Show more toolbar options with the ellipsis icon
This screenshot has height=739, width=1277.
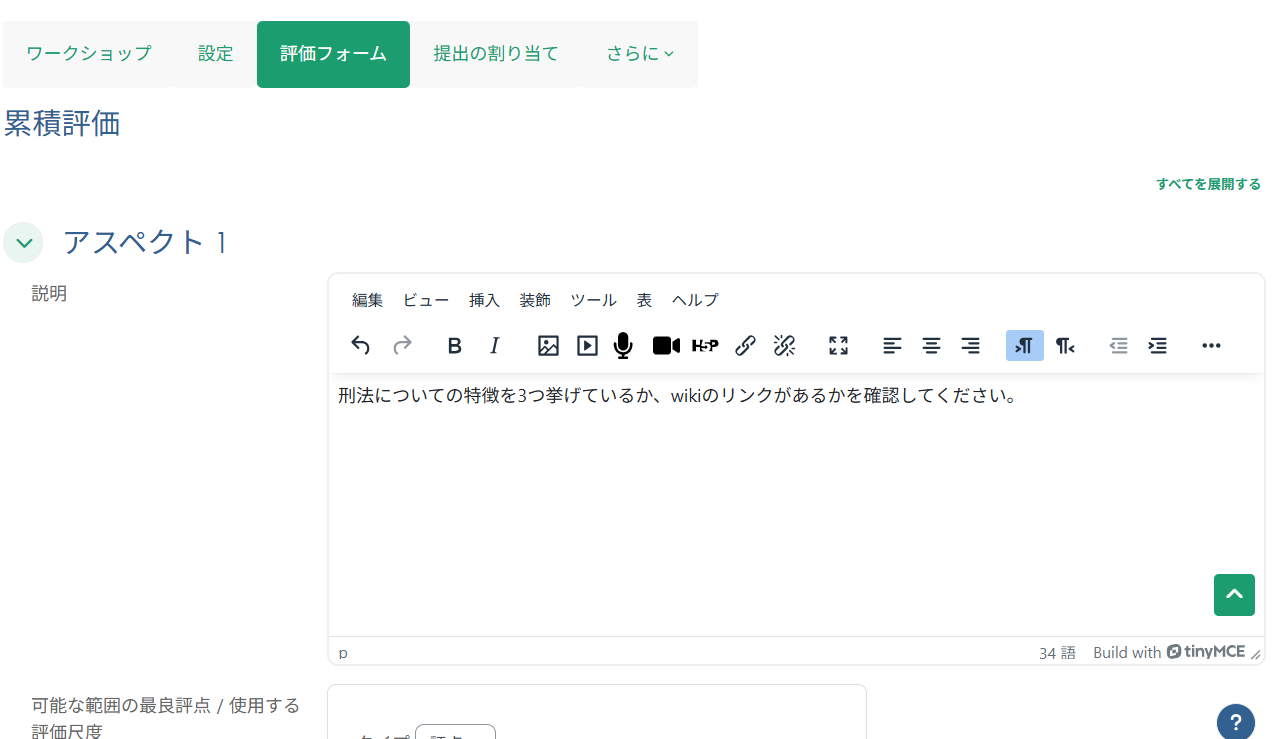(1211, 345)
